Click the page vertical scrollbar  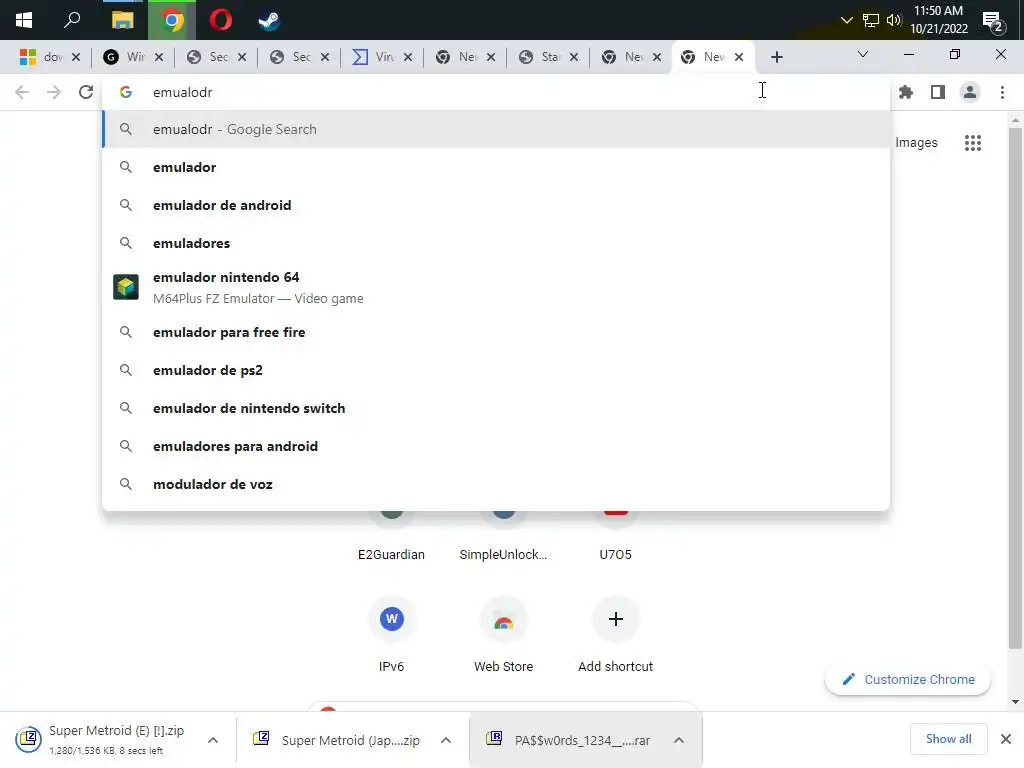1014,389
